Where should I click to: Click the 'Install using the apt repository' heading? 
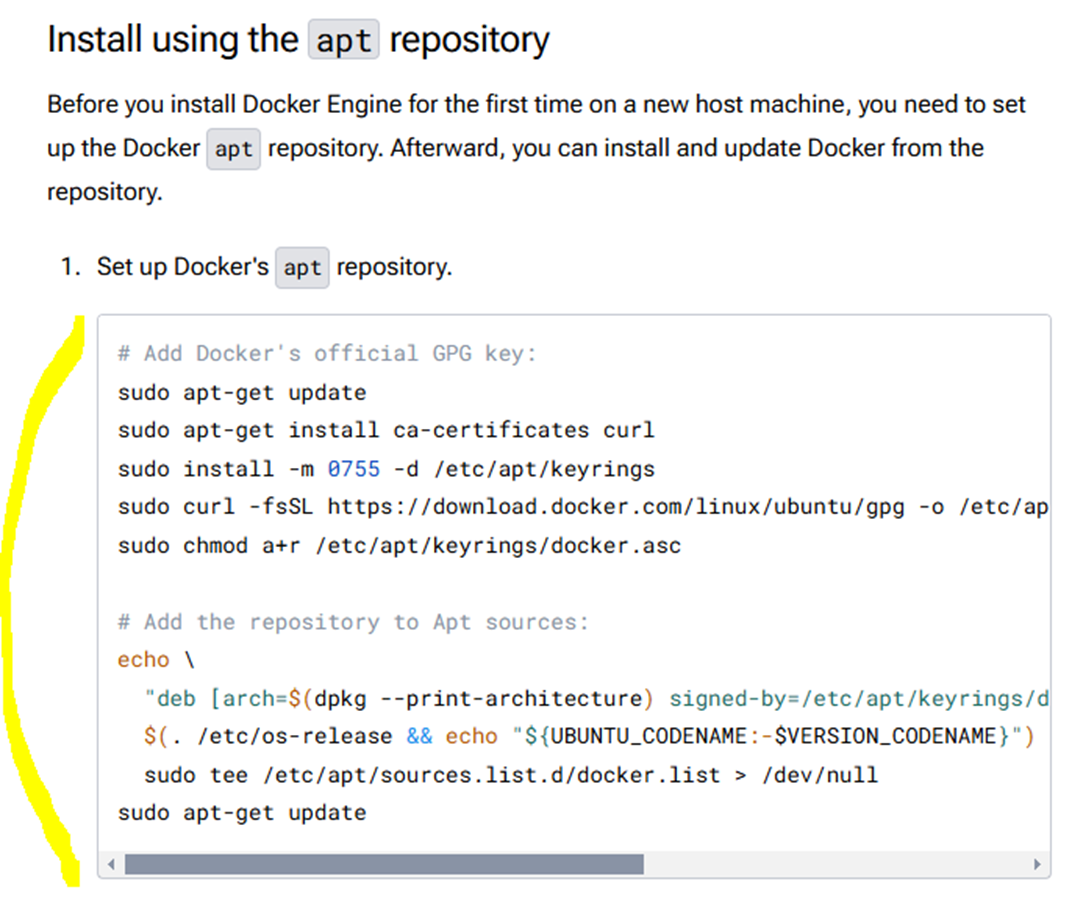tap(299, 39)
